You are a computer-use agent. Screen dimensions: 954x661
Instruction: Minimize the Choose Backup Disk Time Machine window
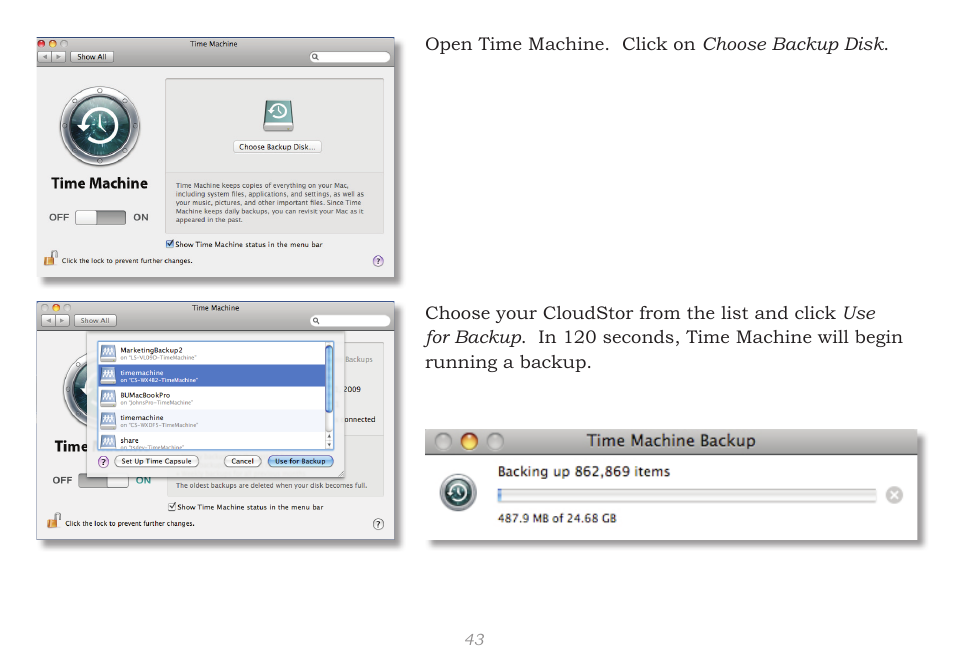point(53,44)
